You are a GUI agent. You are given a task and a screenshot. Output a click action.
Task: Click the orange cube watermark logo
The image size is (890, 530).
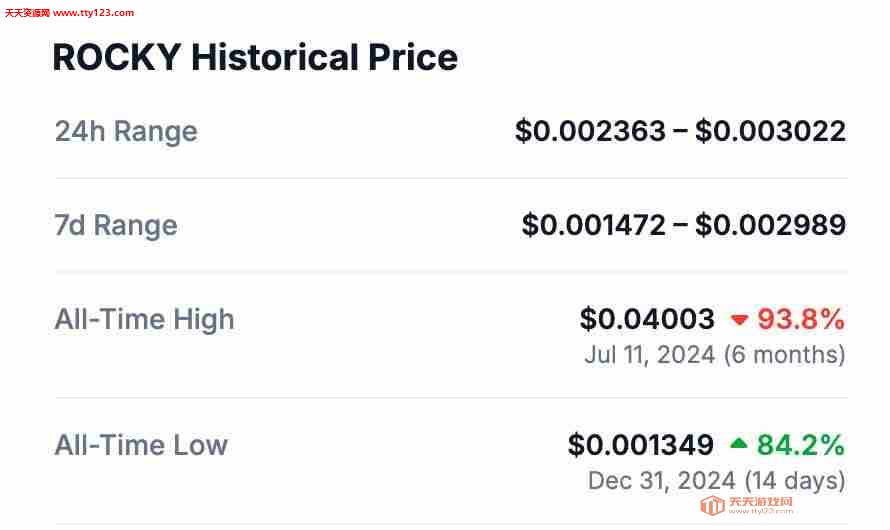pos(712,505)
